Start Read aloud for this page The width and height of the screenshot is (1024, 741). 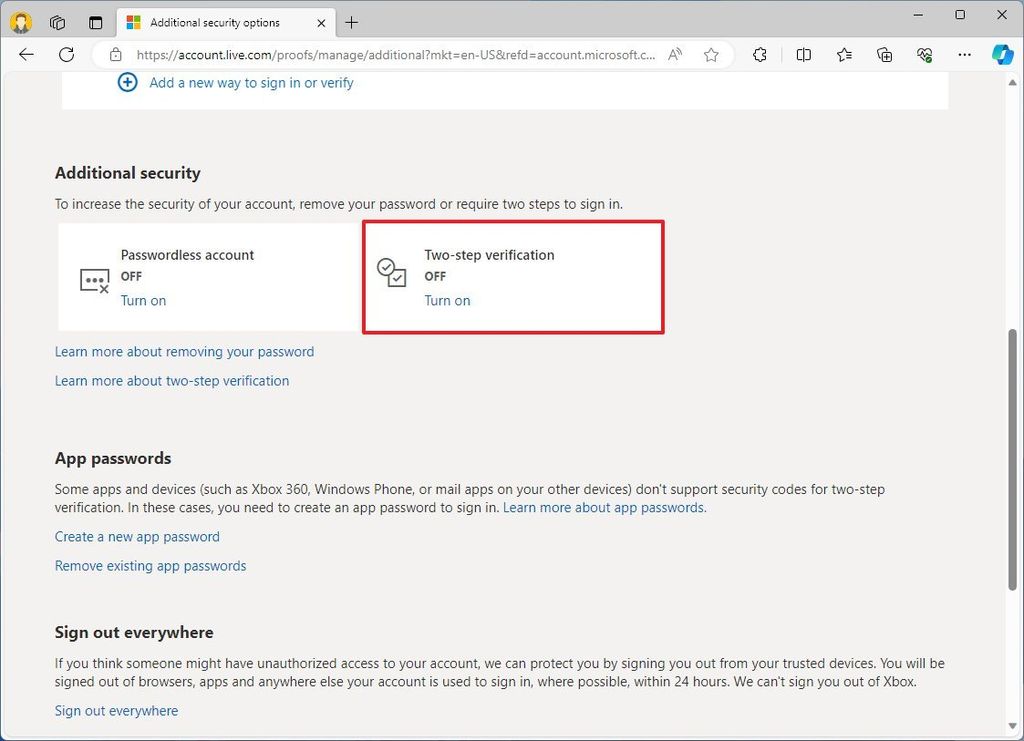(x=675, y=55)
